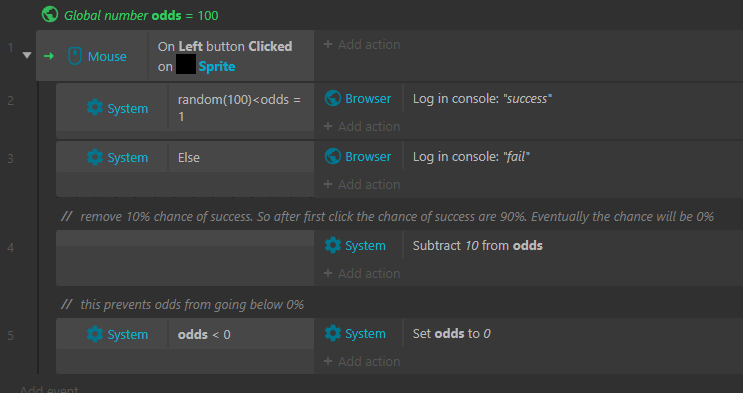Click the black Sprite thumbnail in condition

coord(186,64)
